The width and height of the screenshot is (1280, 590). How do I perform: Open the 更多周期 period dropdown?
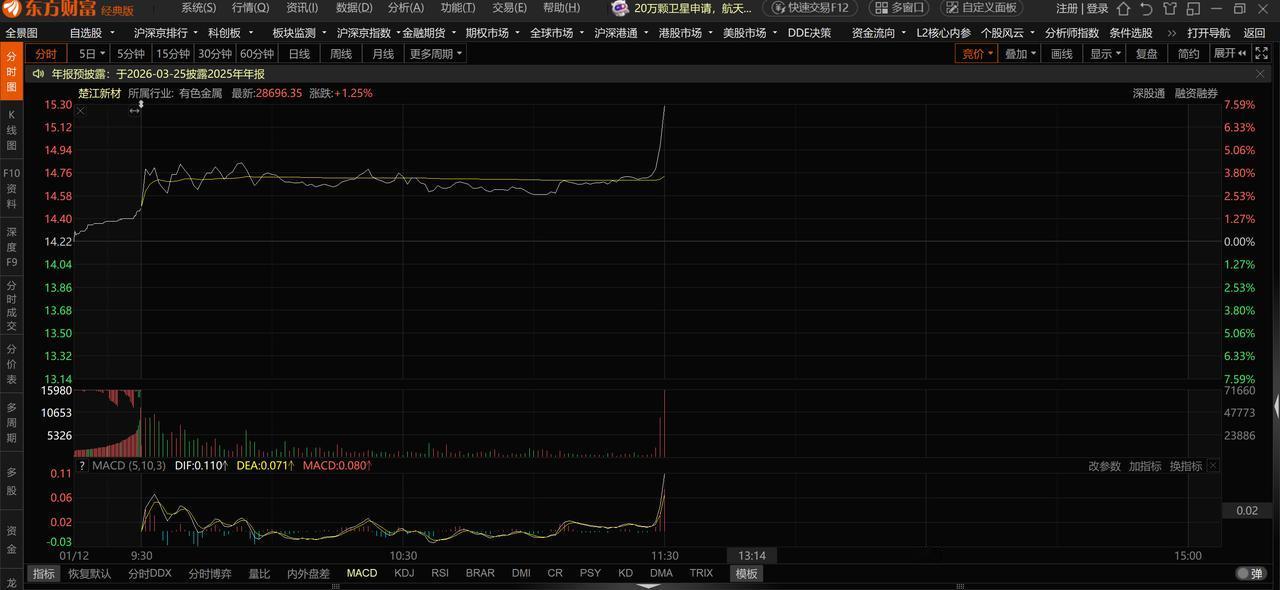[x=430, y=53]
